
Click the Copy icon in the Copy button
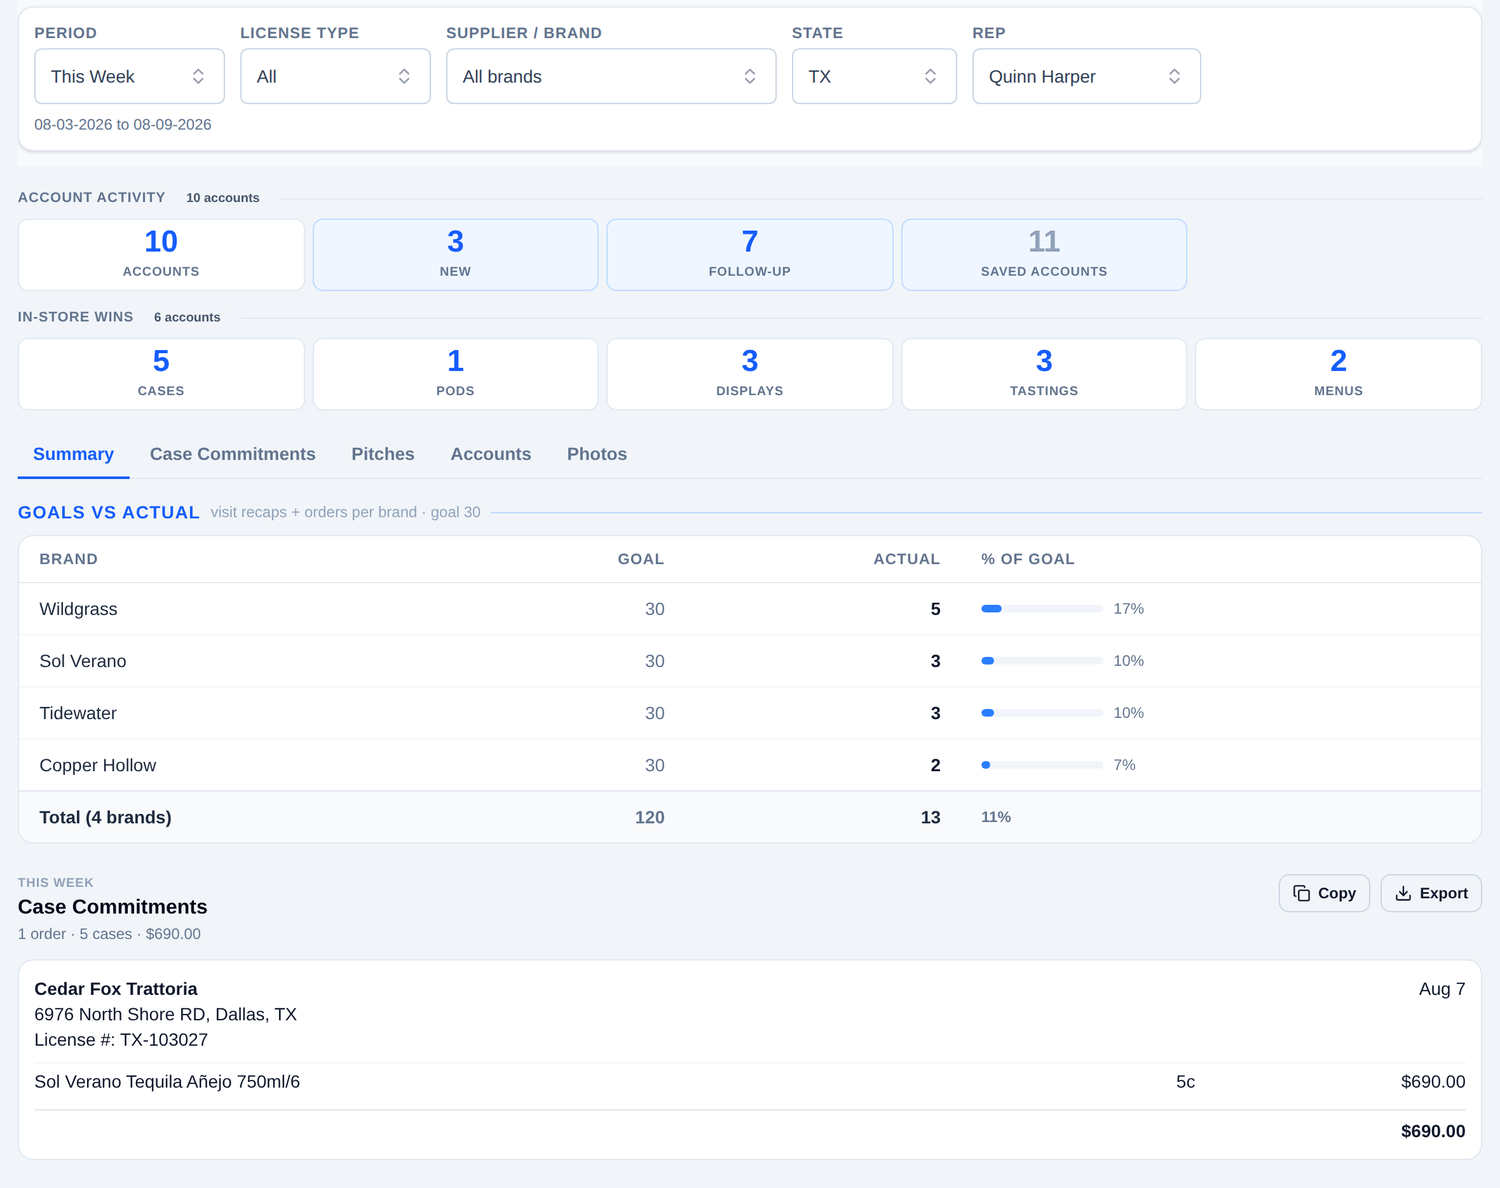click(1301, 893)
